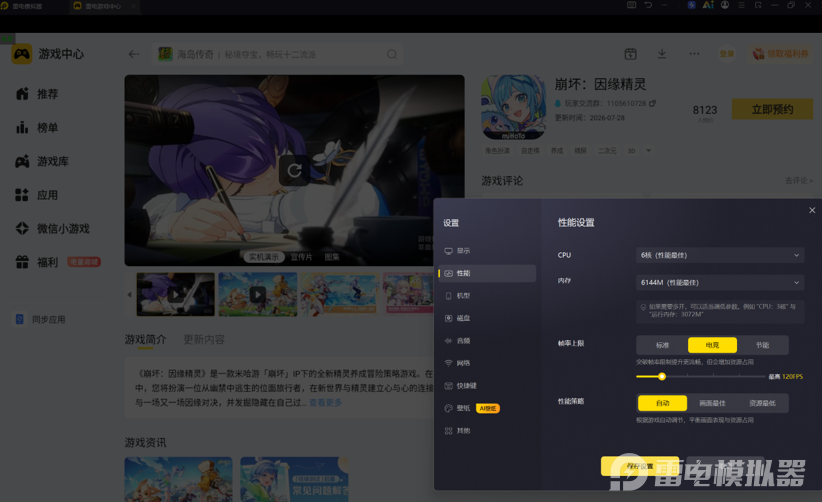
Task: Set performance strategy to 自动
Action: tap(662, 403)
